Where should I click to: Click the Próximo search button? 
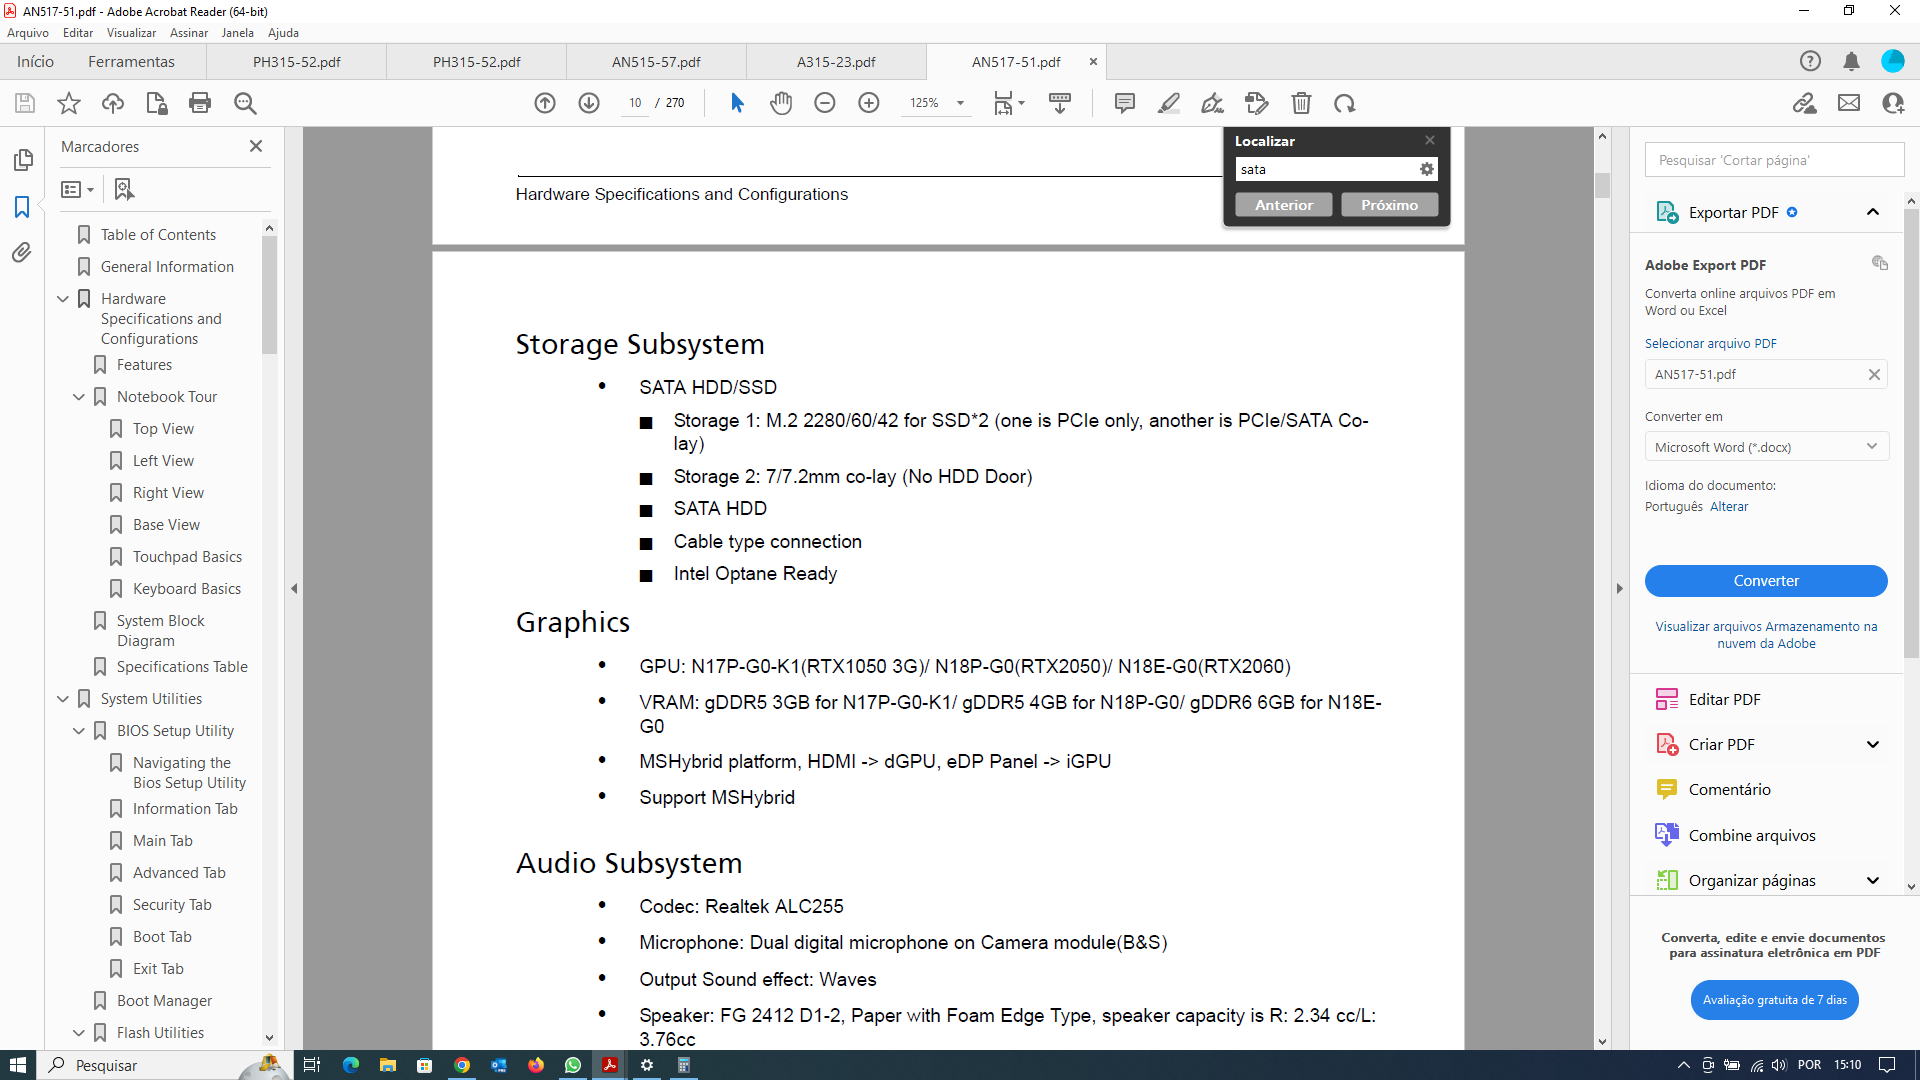pyautogui.click(x=1389, y=205)
